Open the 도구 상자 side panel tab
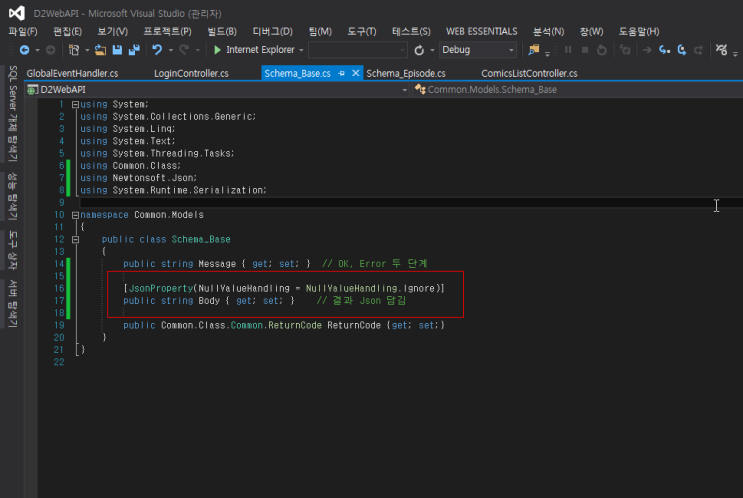The image size is (743, 498). point(13,250)
